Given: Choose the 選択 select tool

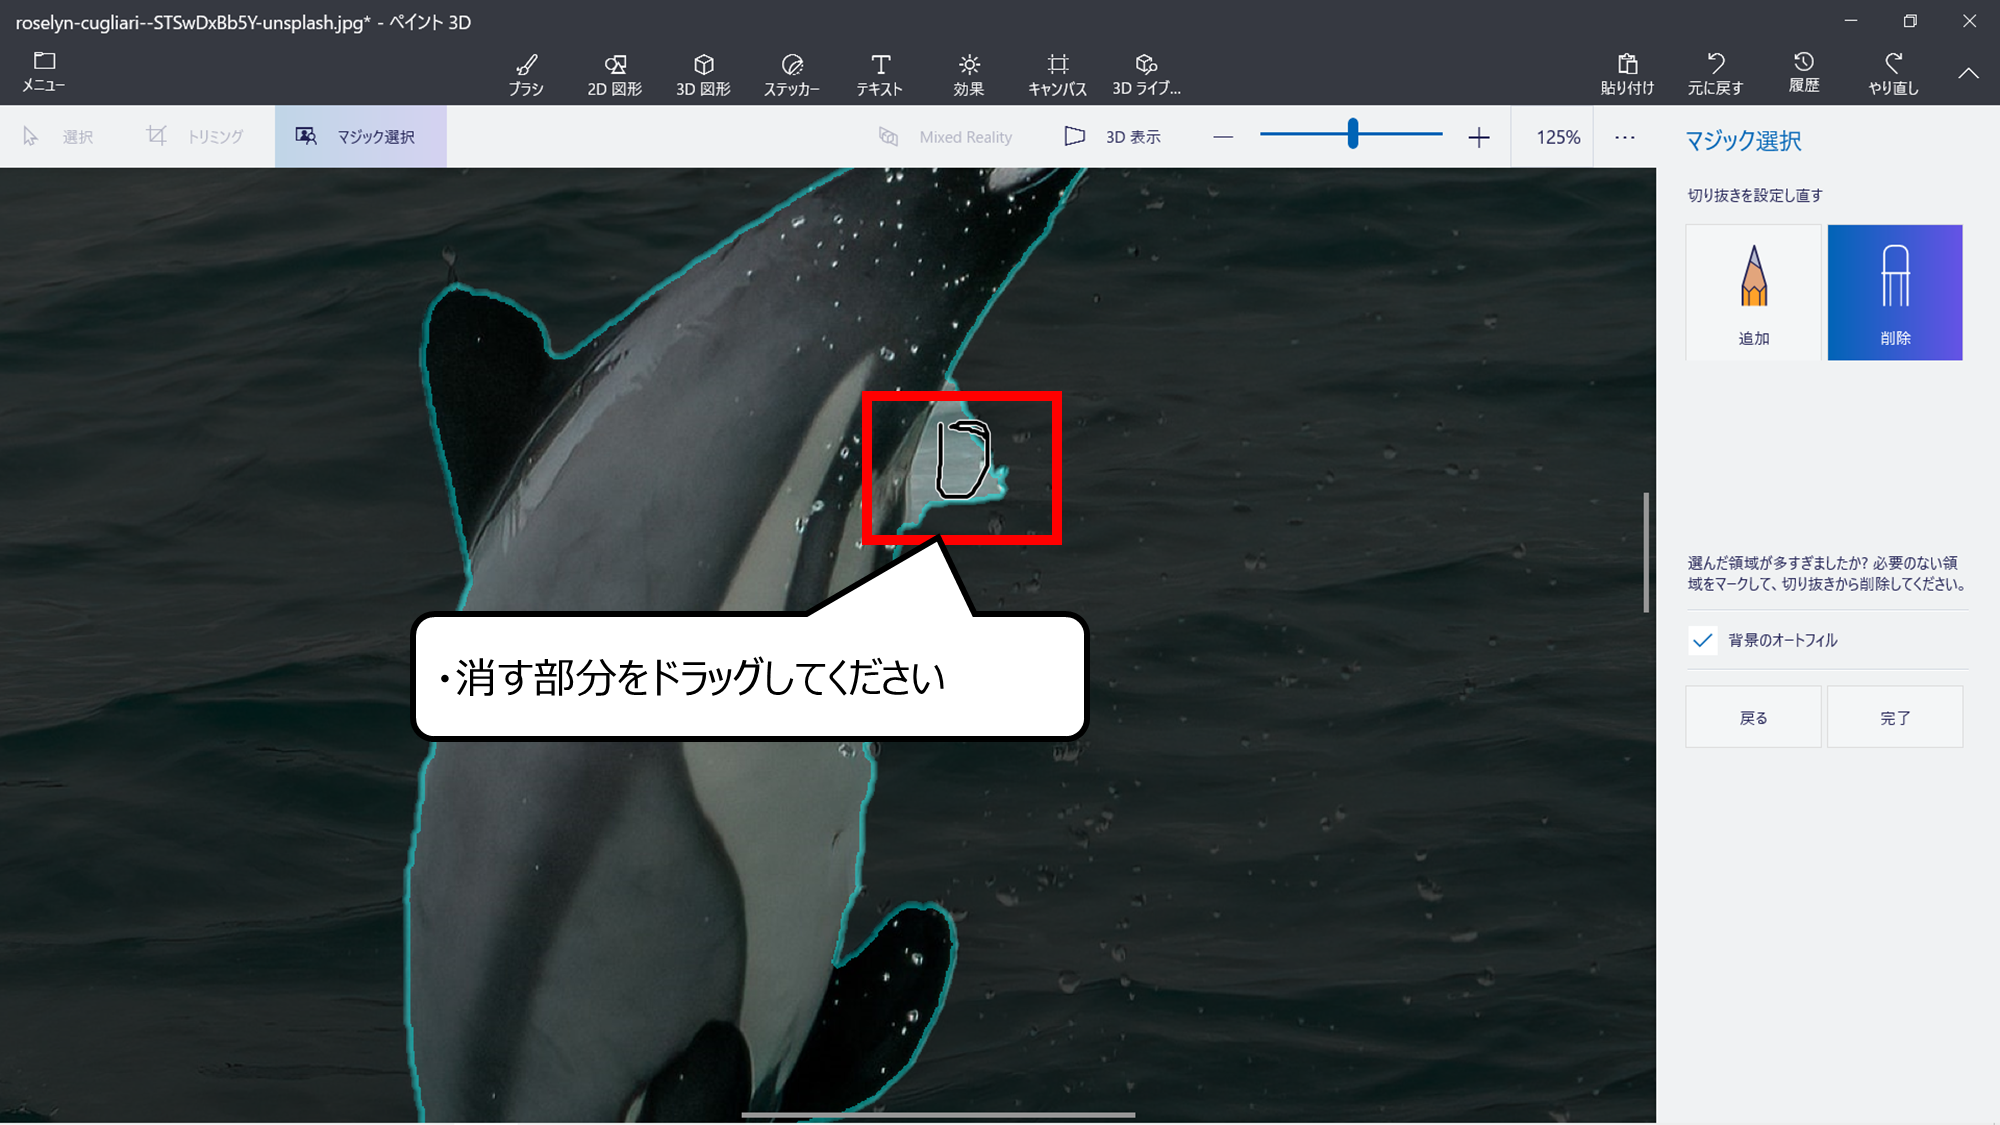Looking at the screenshot, I should pyautogui.click(x=58, y=136).
